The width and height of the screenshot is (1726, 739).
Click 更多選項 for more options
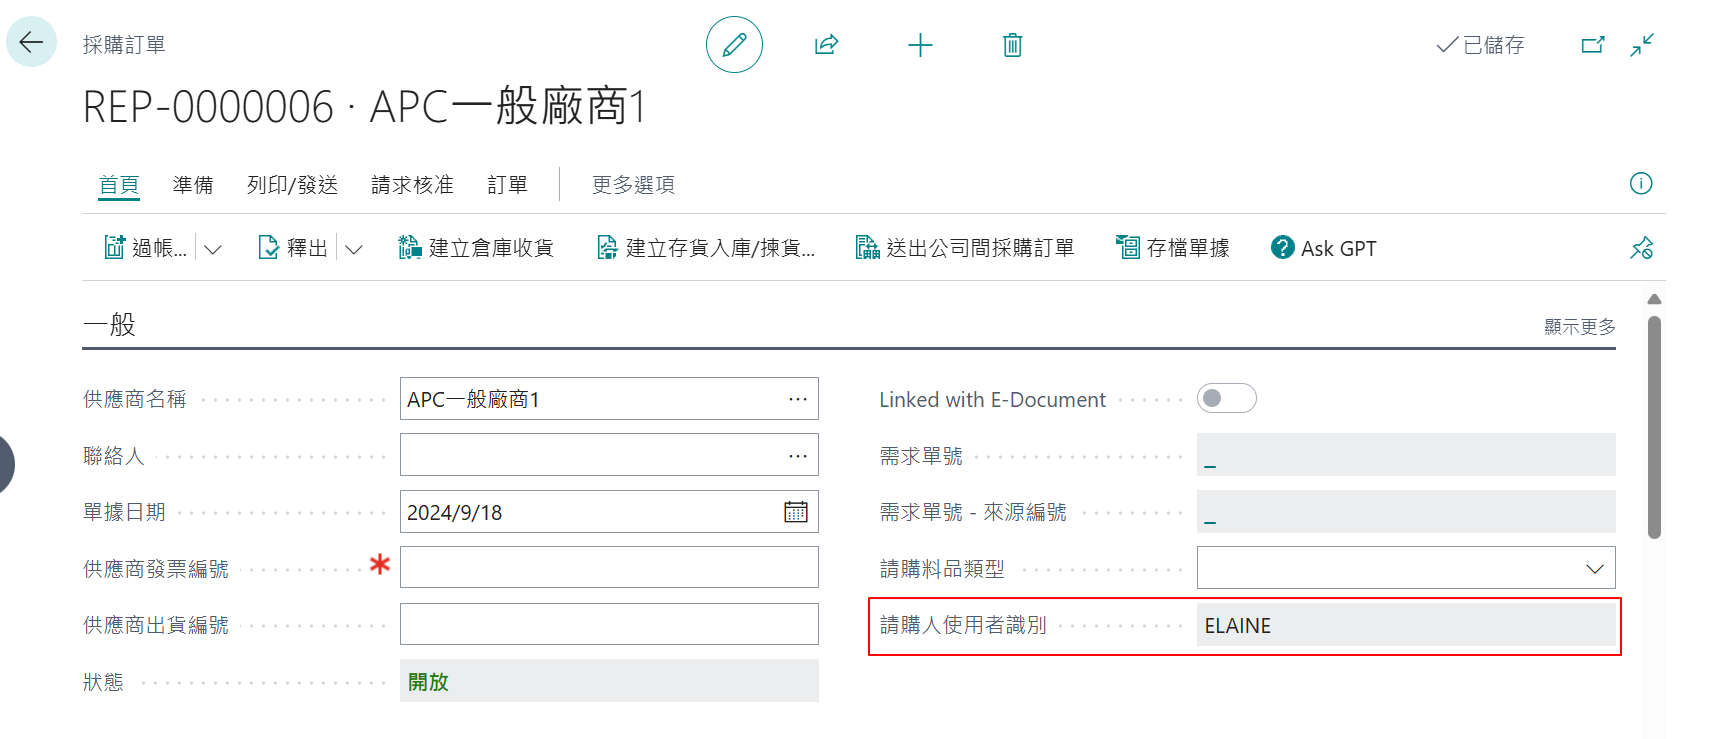click(x=633, y=185)
